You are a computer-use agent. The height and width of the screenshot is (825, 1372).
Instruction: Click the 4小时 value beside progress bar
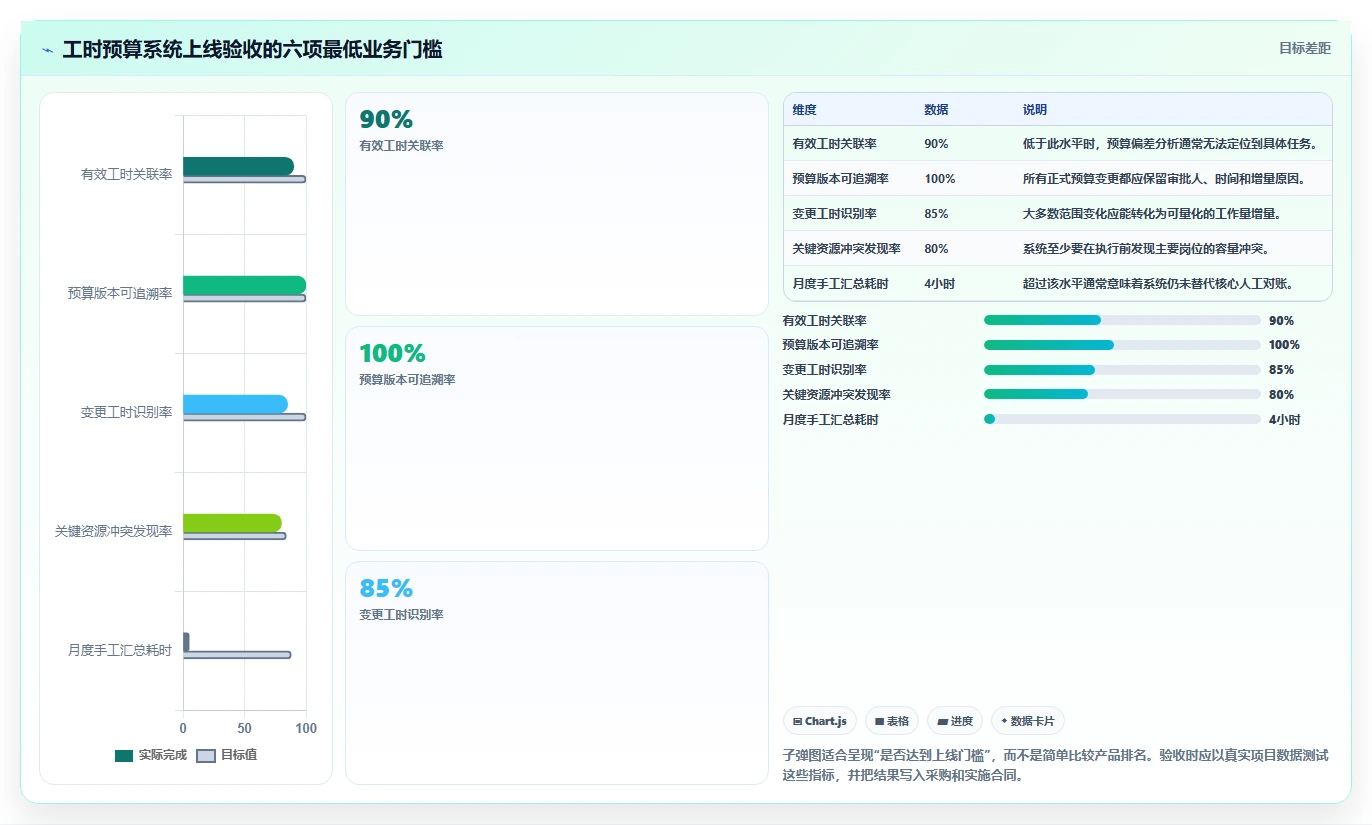point(1284,420)
